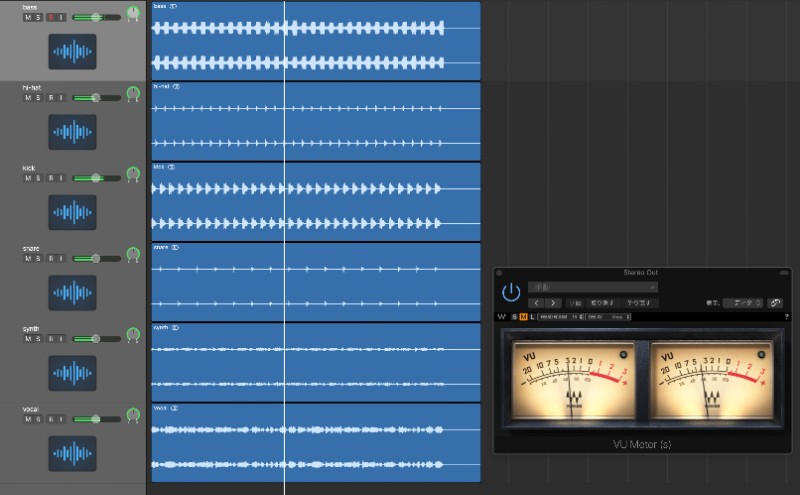Click the Waves logo in plugin toolbar

tap(501, 317)
